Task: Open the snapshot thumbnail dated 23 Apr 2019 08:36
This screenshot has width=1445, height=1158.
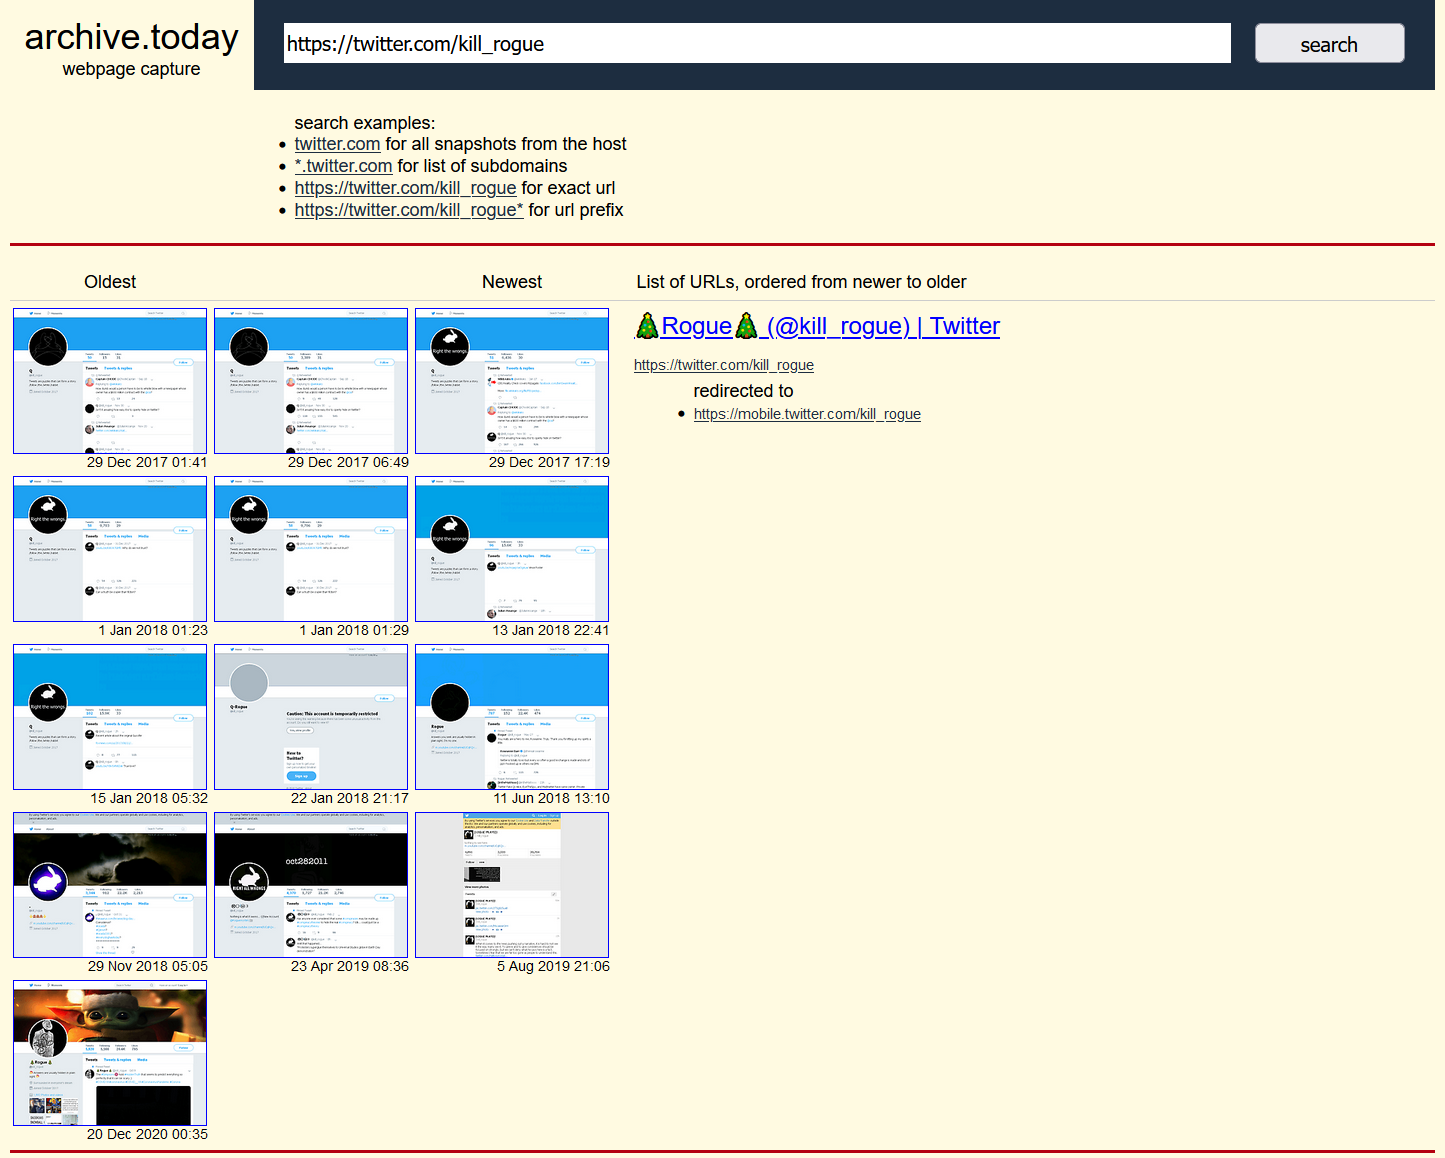Action: click(x=311, y=885)
